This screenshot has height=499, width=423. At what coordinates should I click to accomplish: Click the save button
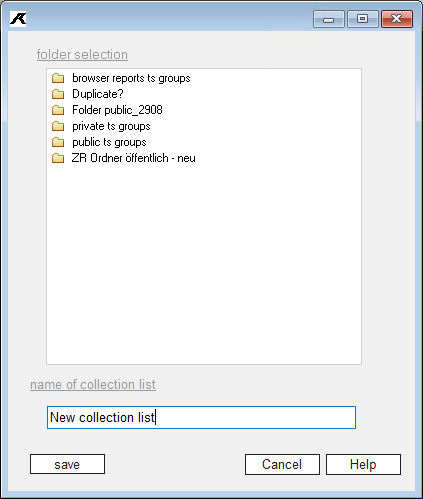(67, 464)
